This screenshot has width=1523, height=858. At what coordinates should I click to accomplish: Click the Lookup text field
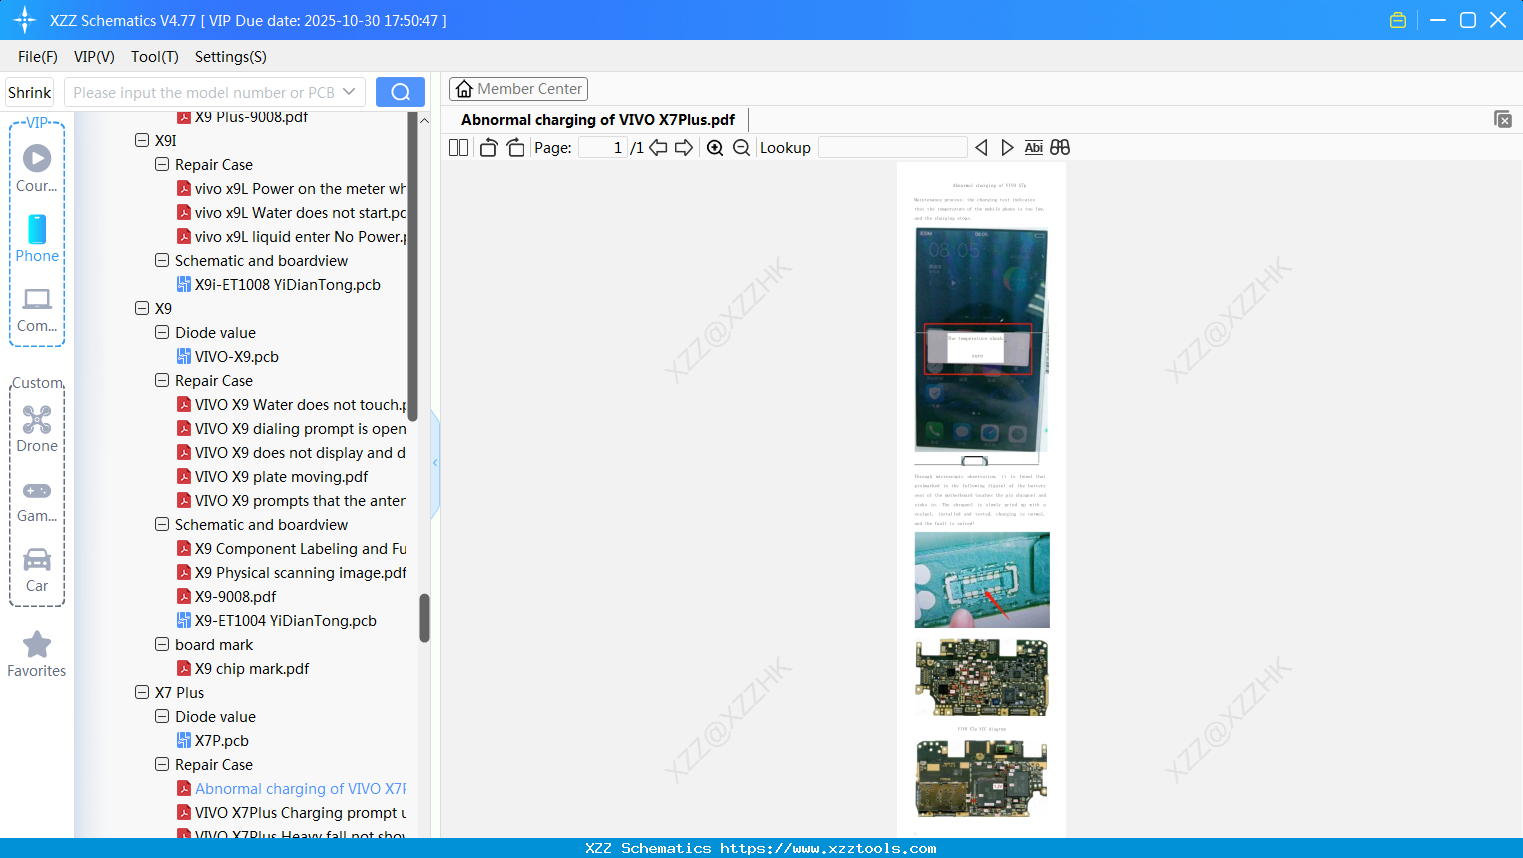[893, 148]
